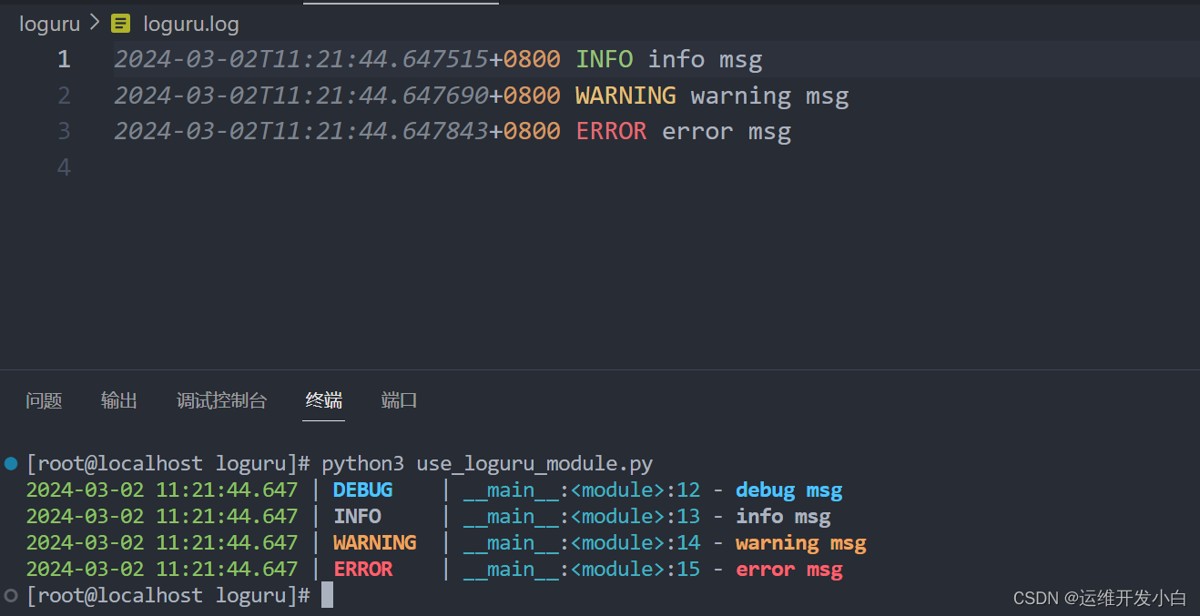
Task: Click the hollow circle marker at last prompt
Action: pyautogui.click(x=11, y=596)
